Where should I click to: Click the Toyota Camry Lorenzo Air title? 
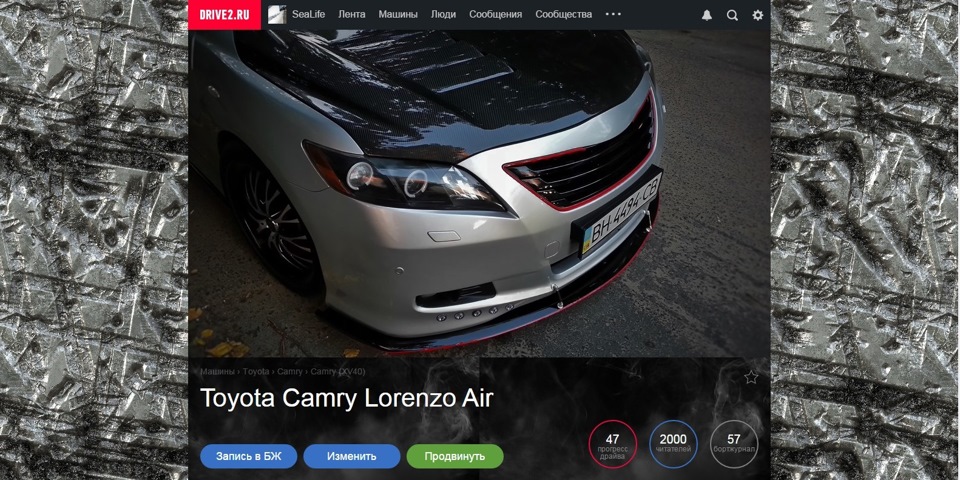(x=347, y=399)
